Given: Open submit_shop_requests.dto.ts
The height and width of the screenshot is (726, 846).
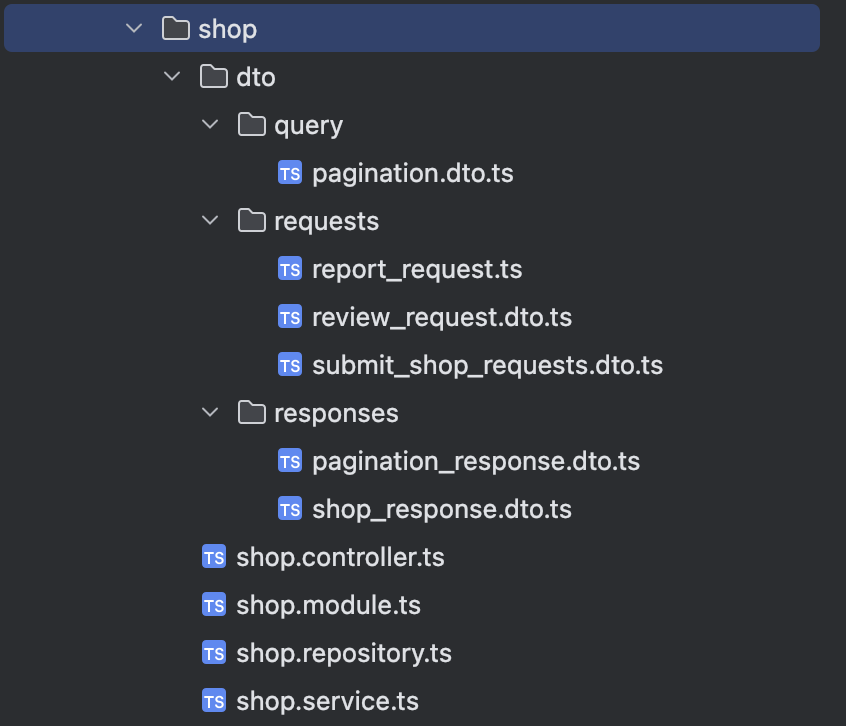Looking at the screenshot, I should (x=487, y=365).
